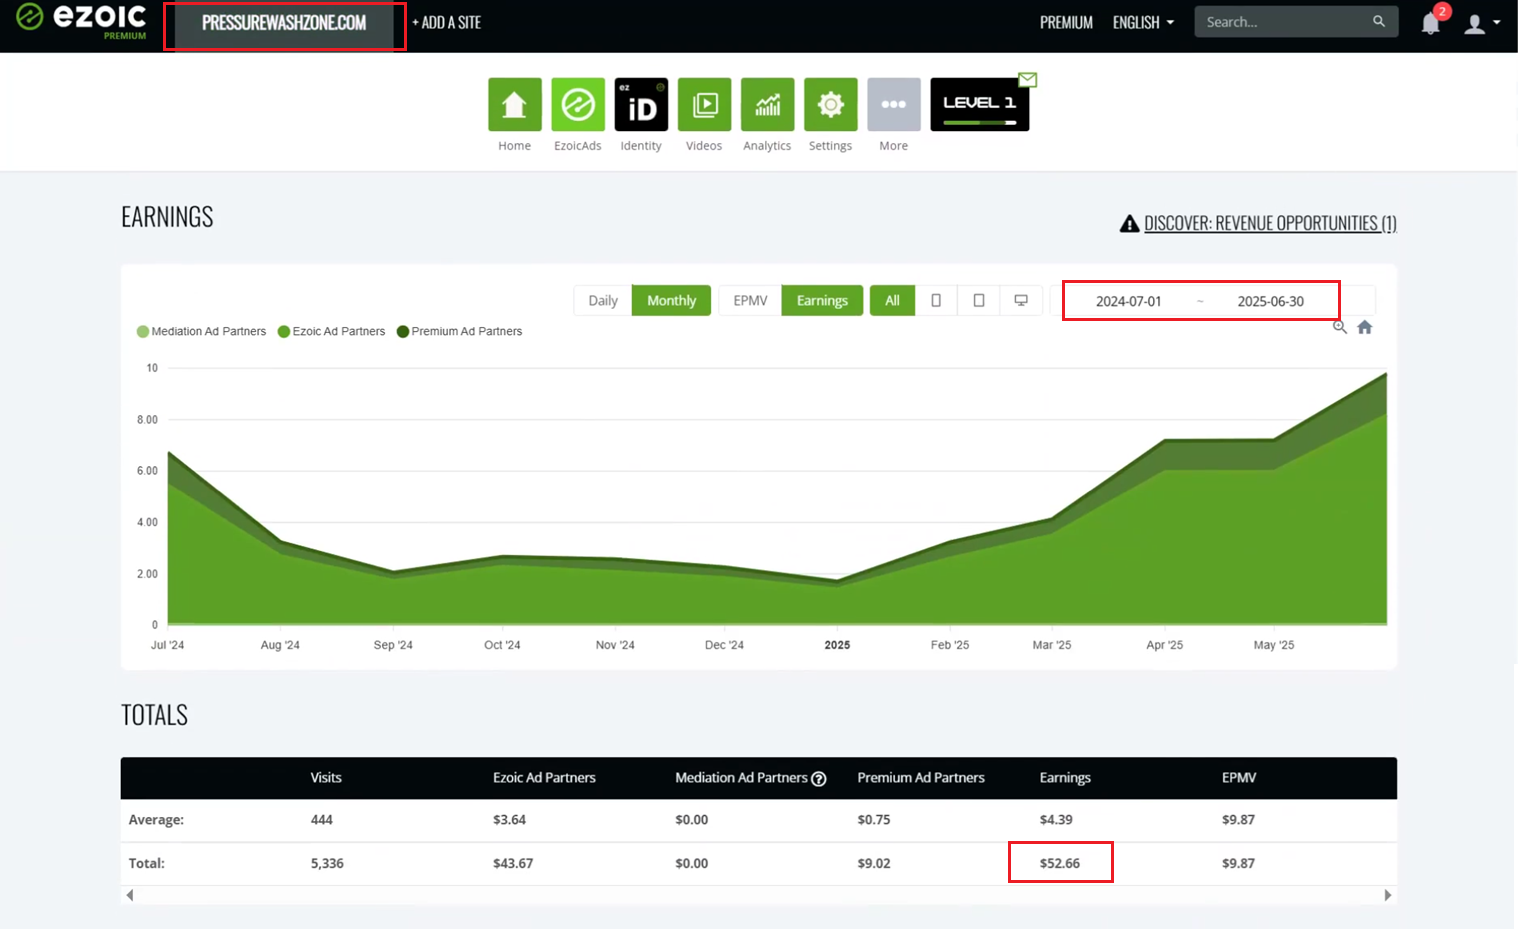Toggle Ezoic Ad Partners legend series

[x=332, y=331]
